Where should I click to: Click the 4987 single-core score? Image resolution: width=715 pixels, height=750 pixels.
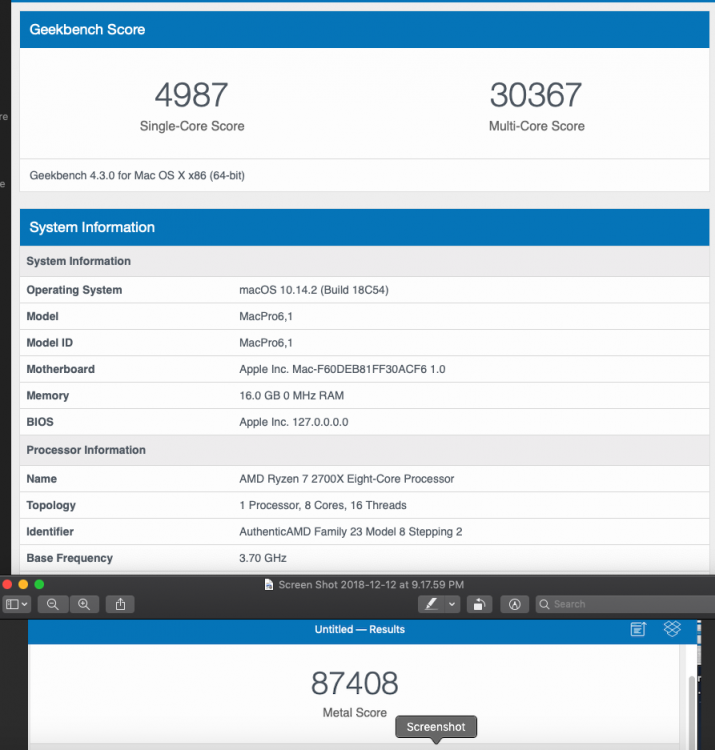[x=191, y=95]
